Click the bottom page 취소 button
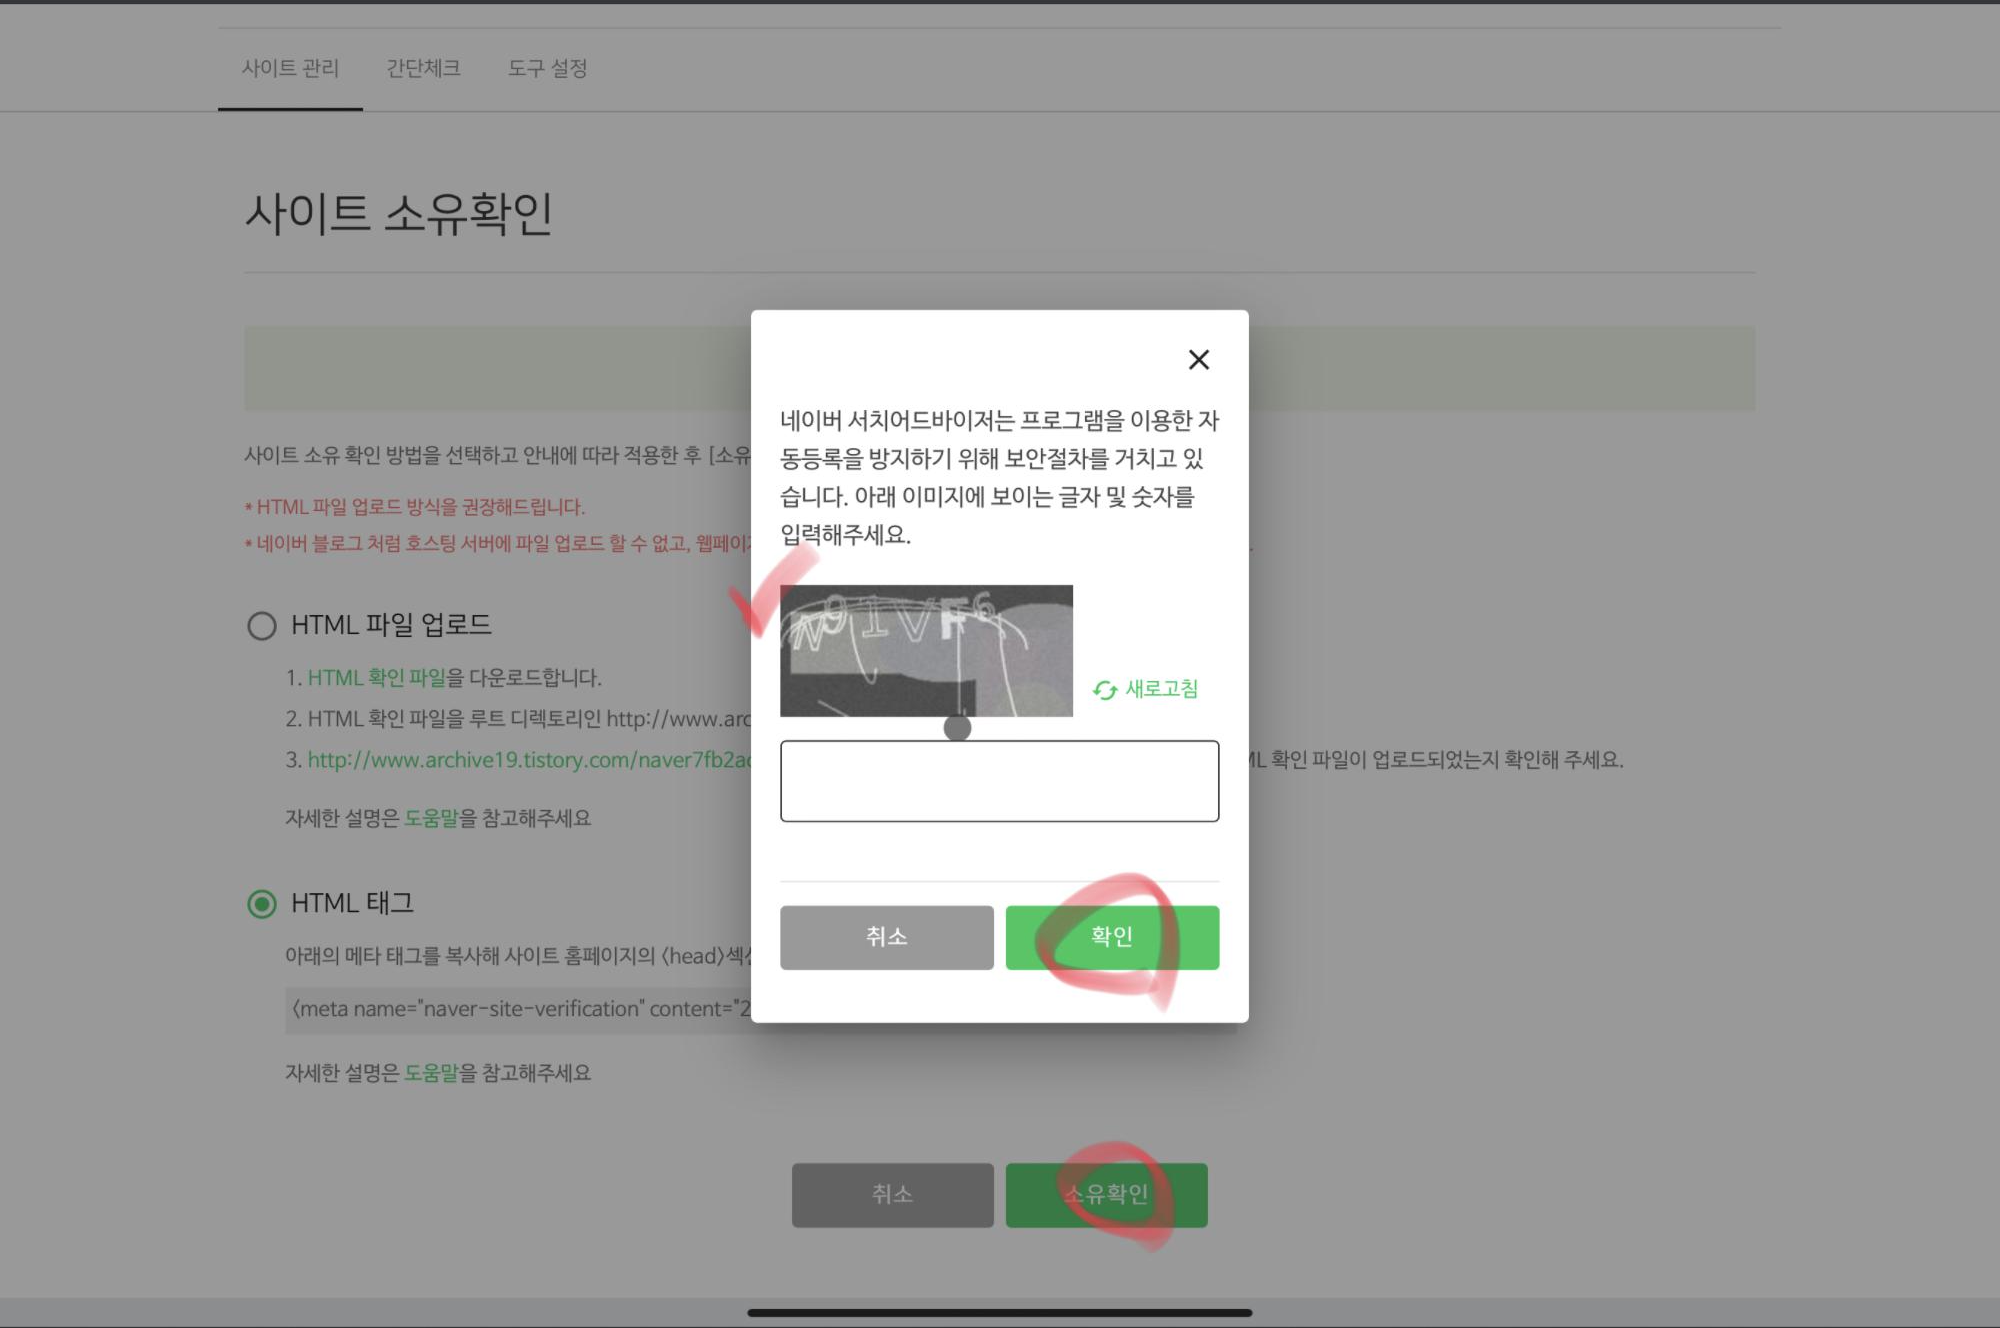This screenshot has width=2000, height=1328. pyautogui.click(x=892, y=1194)
